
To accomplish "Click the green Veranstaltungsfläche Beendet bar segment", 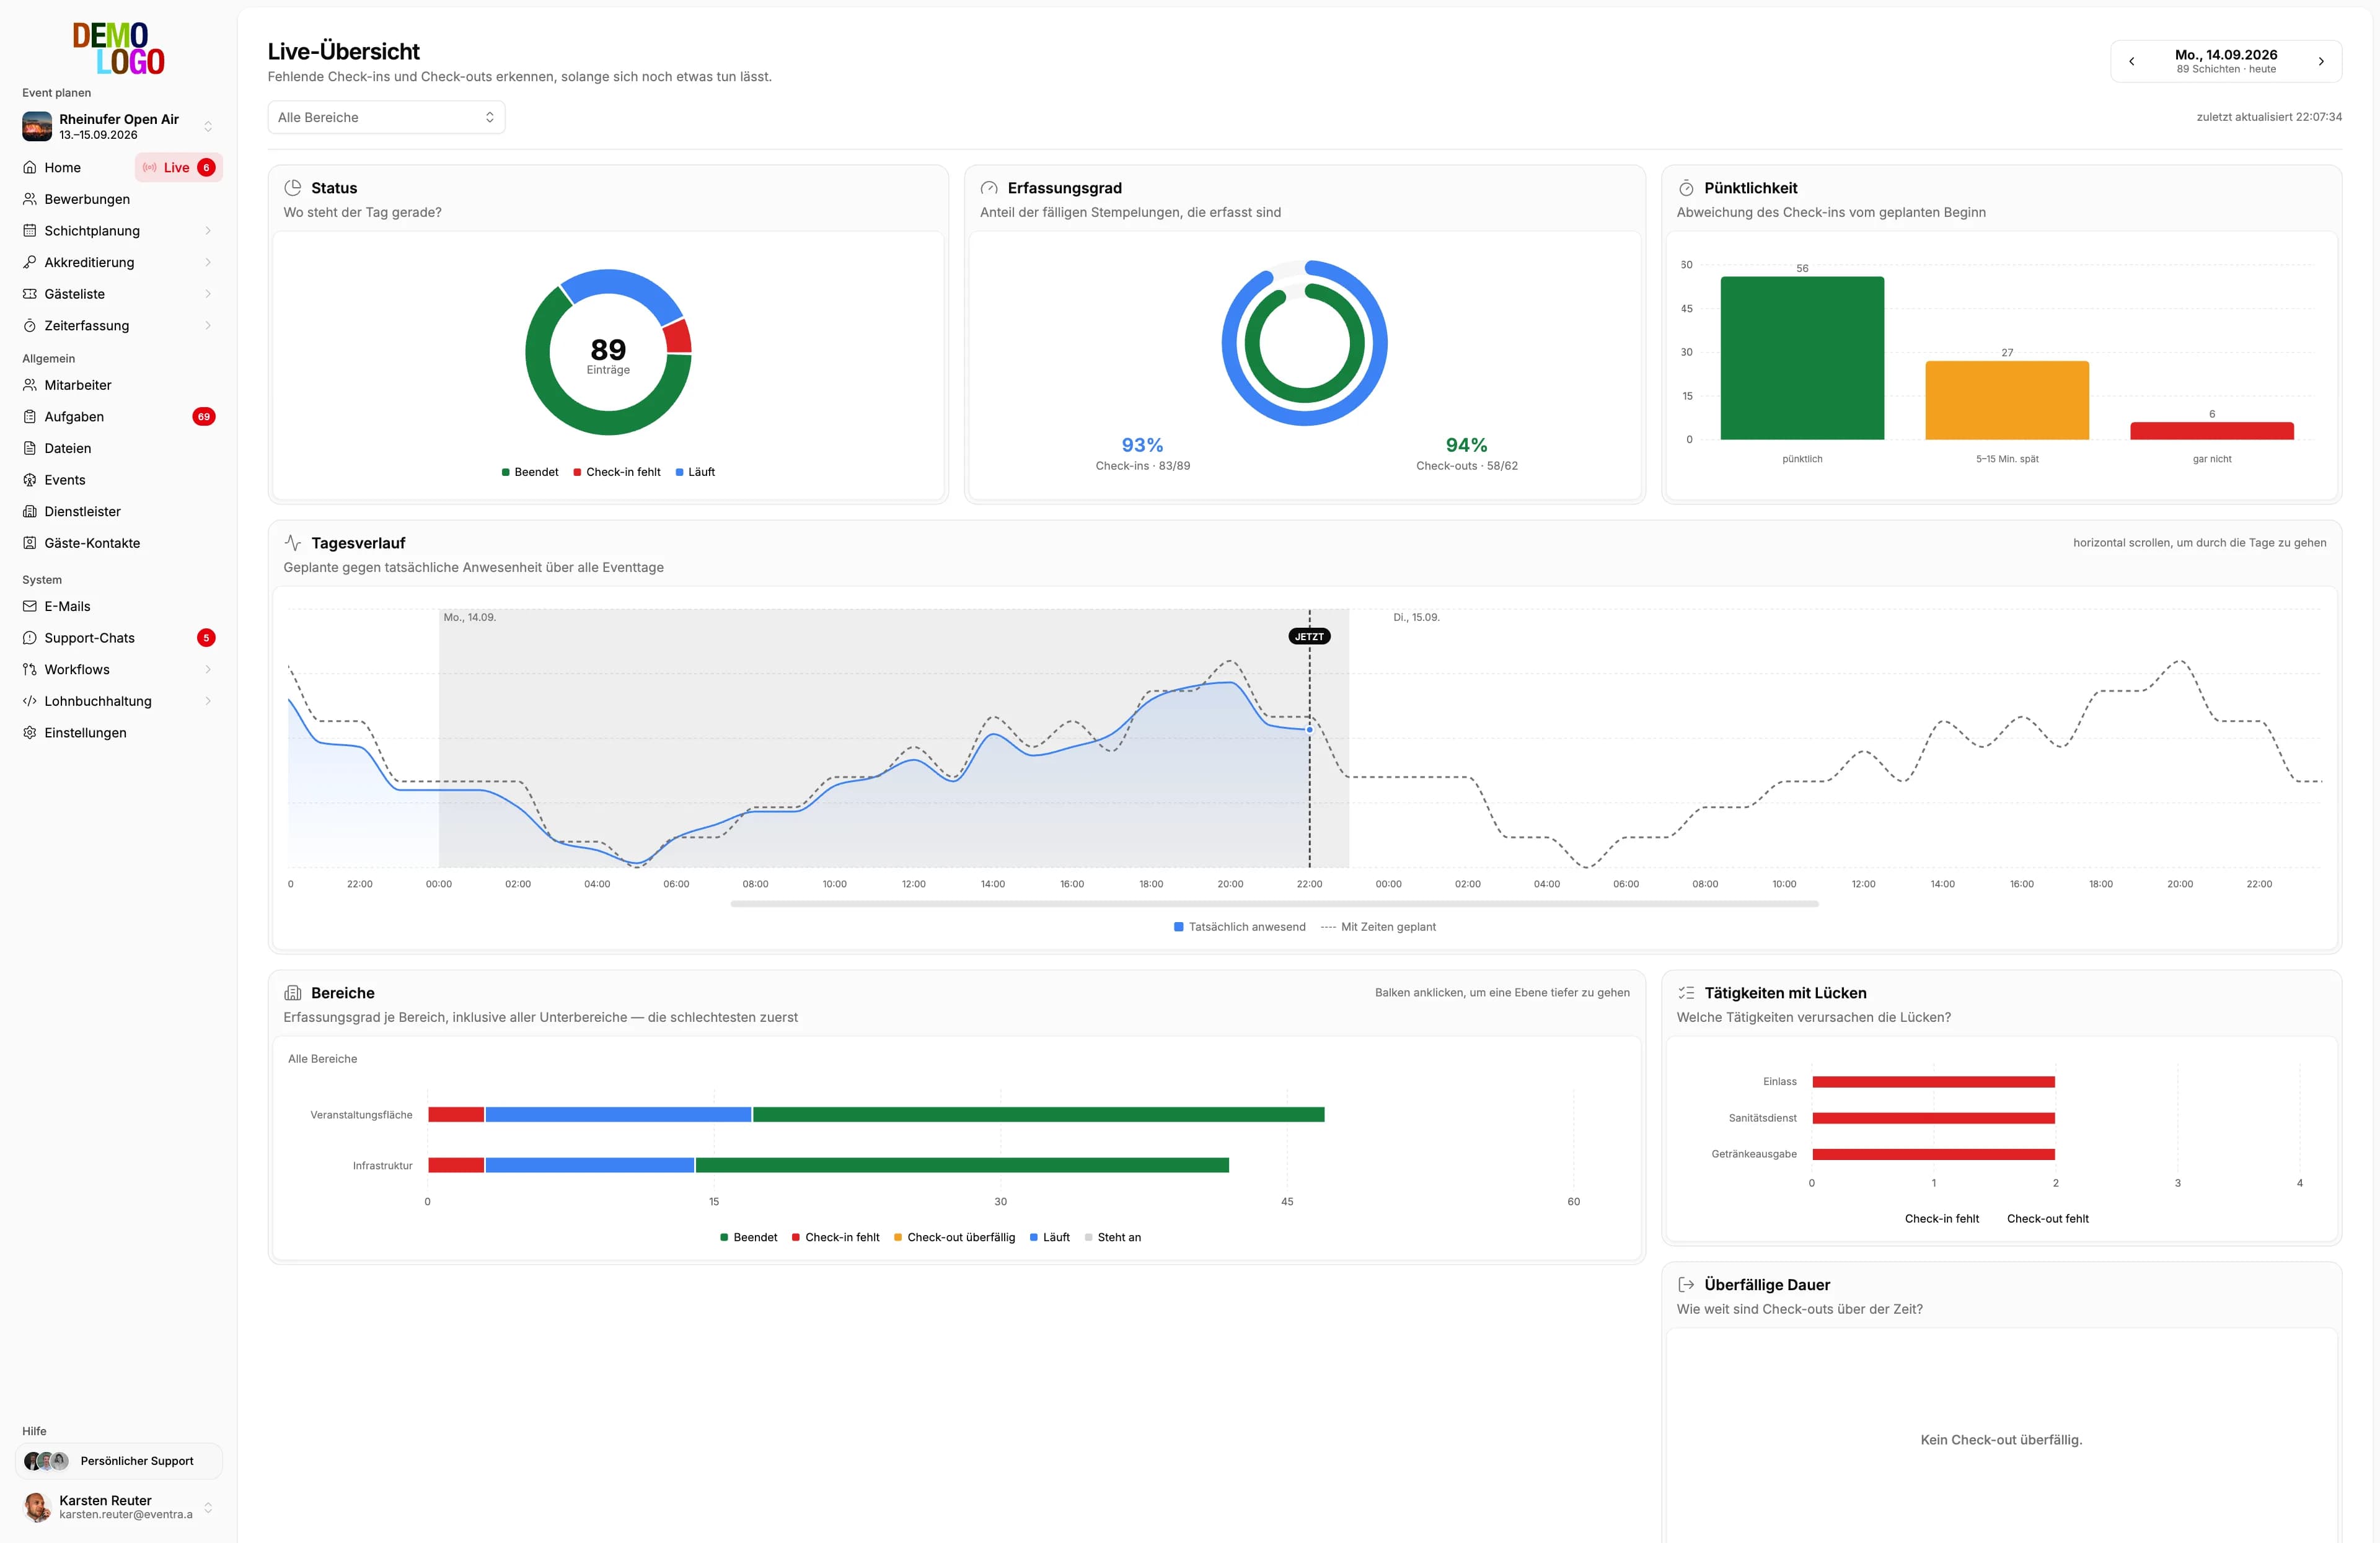I will (1038, 1115).
